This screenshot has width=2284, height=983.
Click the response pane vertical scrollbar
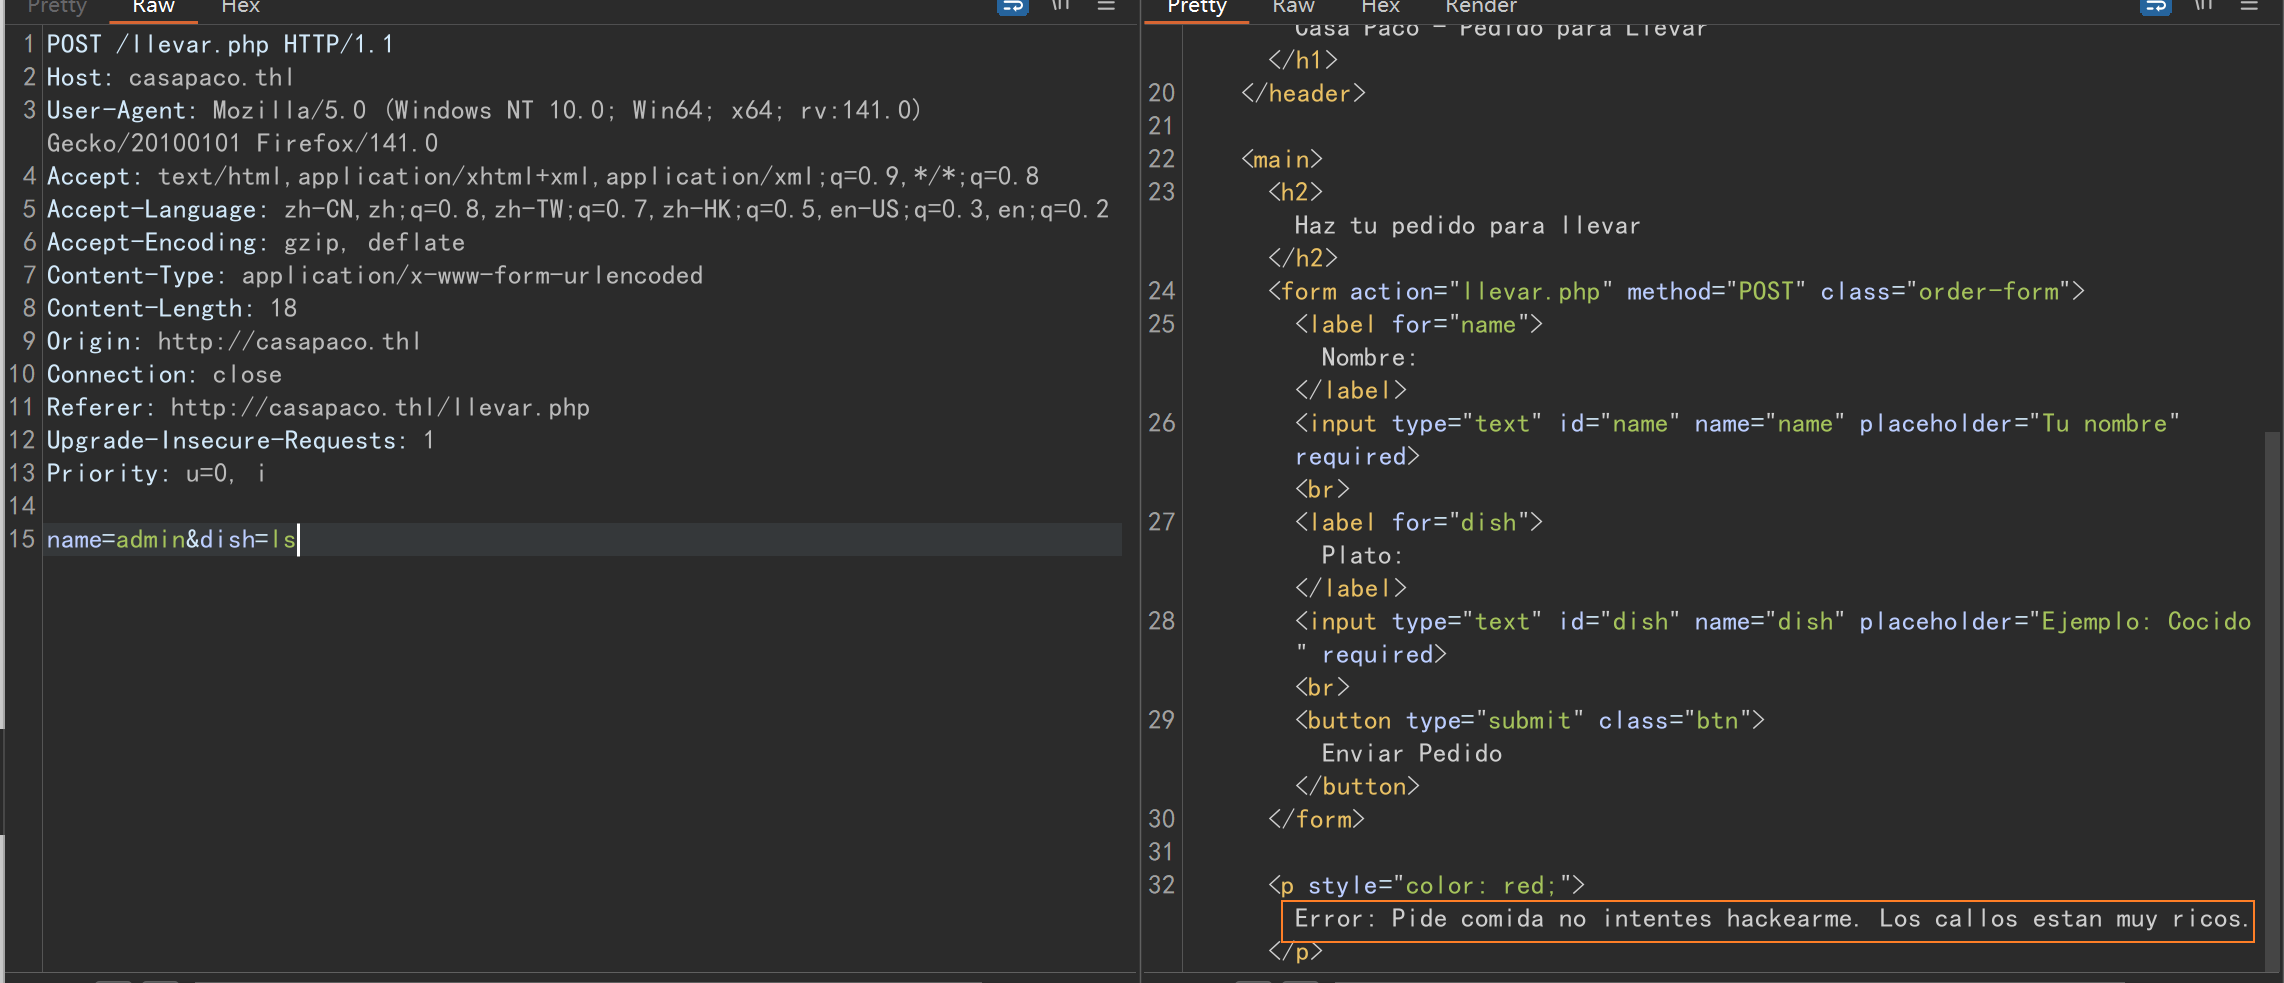pos(2272,700)
